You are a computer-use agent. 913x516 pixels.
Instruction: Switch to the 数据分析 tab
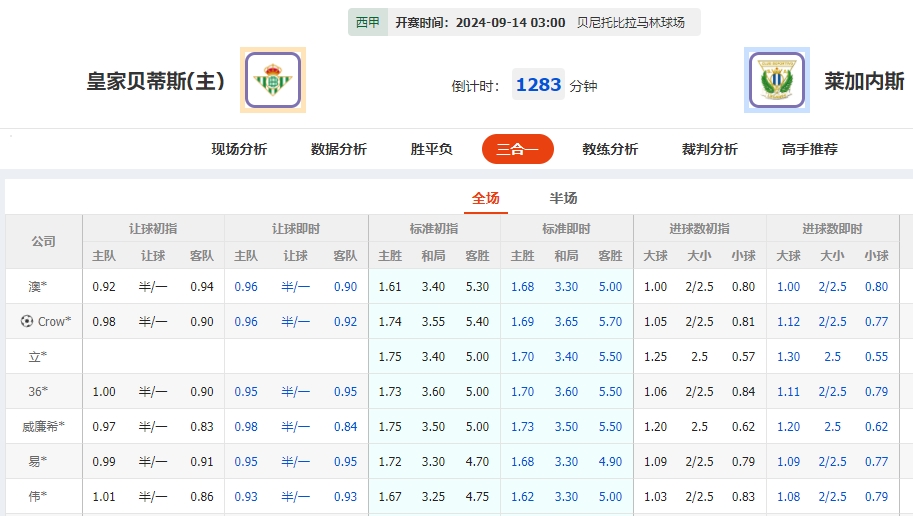tap(339, 149)
